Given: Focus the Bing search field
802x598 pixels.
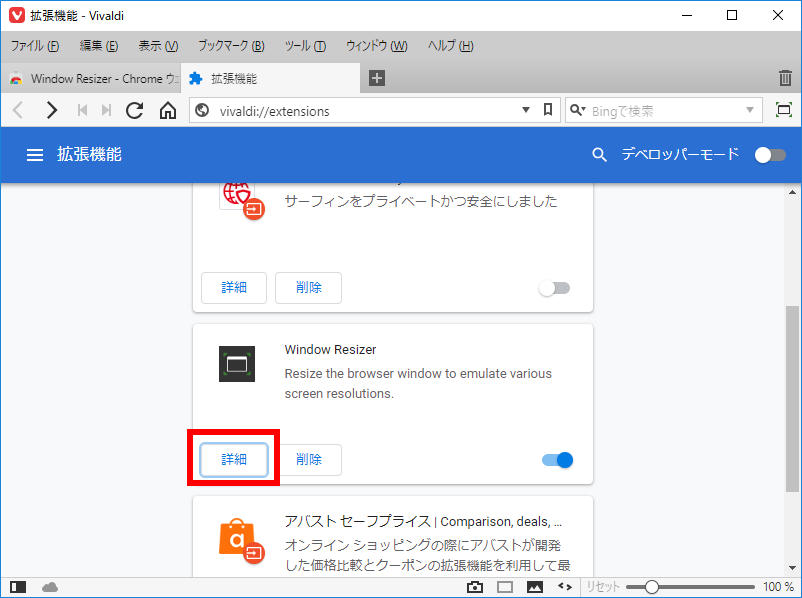Looking at the screenshot, I should click(x=665, y=111).
